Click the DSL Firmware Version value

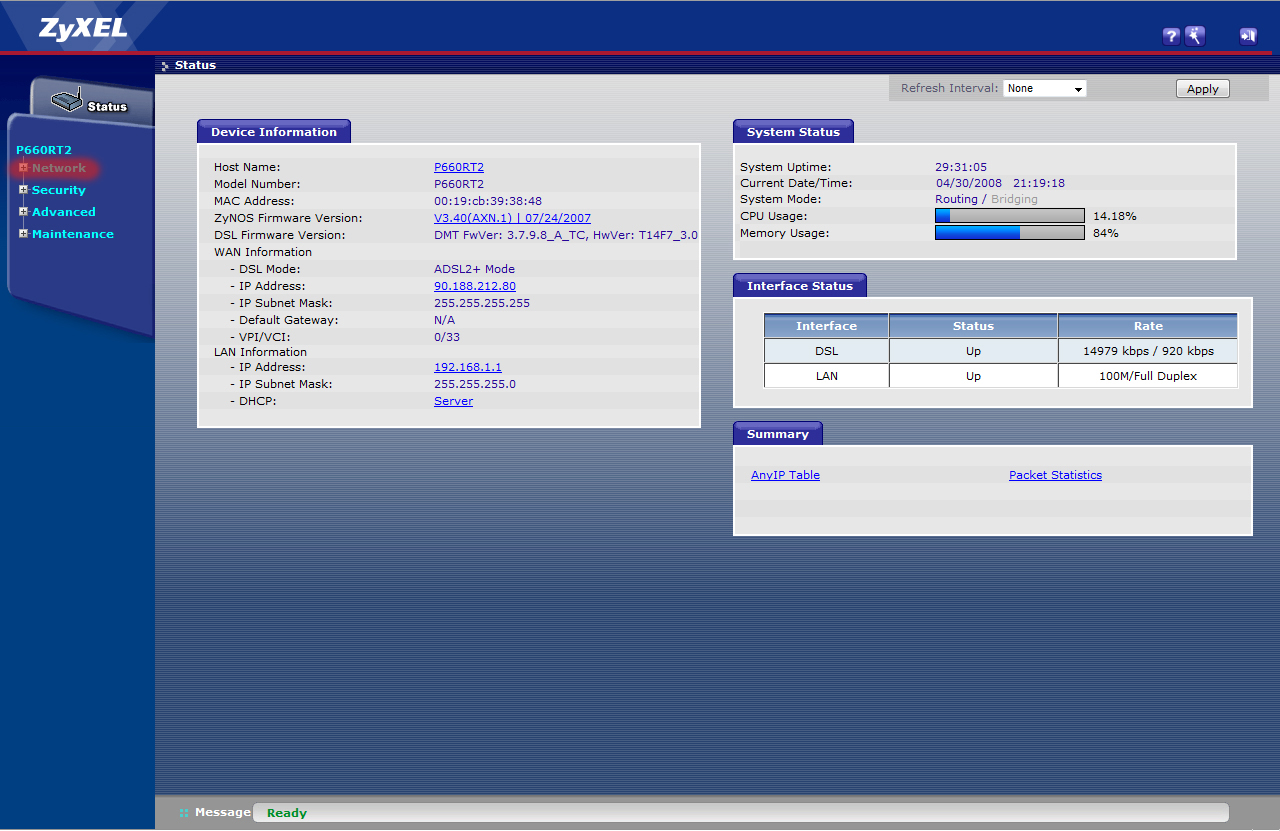(x=566, y=235)
